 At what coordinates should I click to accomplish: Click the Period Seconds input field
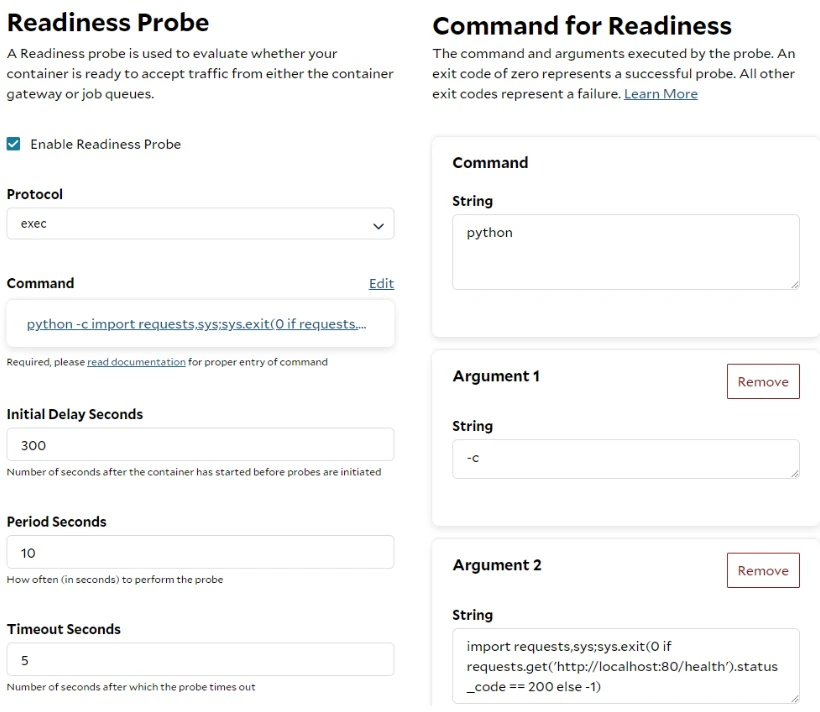(200, 552)
